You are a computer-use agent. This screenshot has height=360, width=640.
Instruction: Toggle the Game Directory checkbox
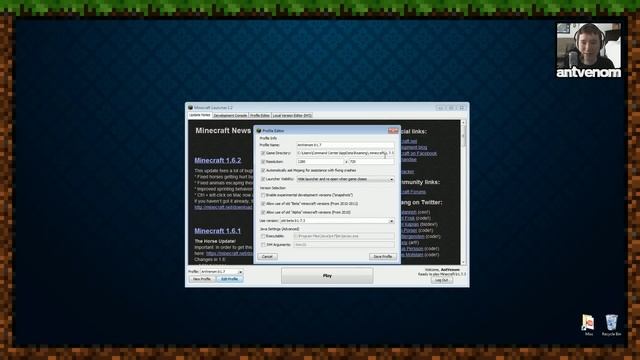point(263,153)
